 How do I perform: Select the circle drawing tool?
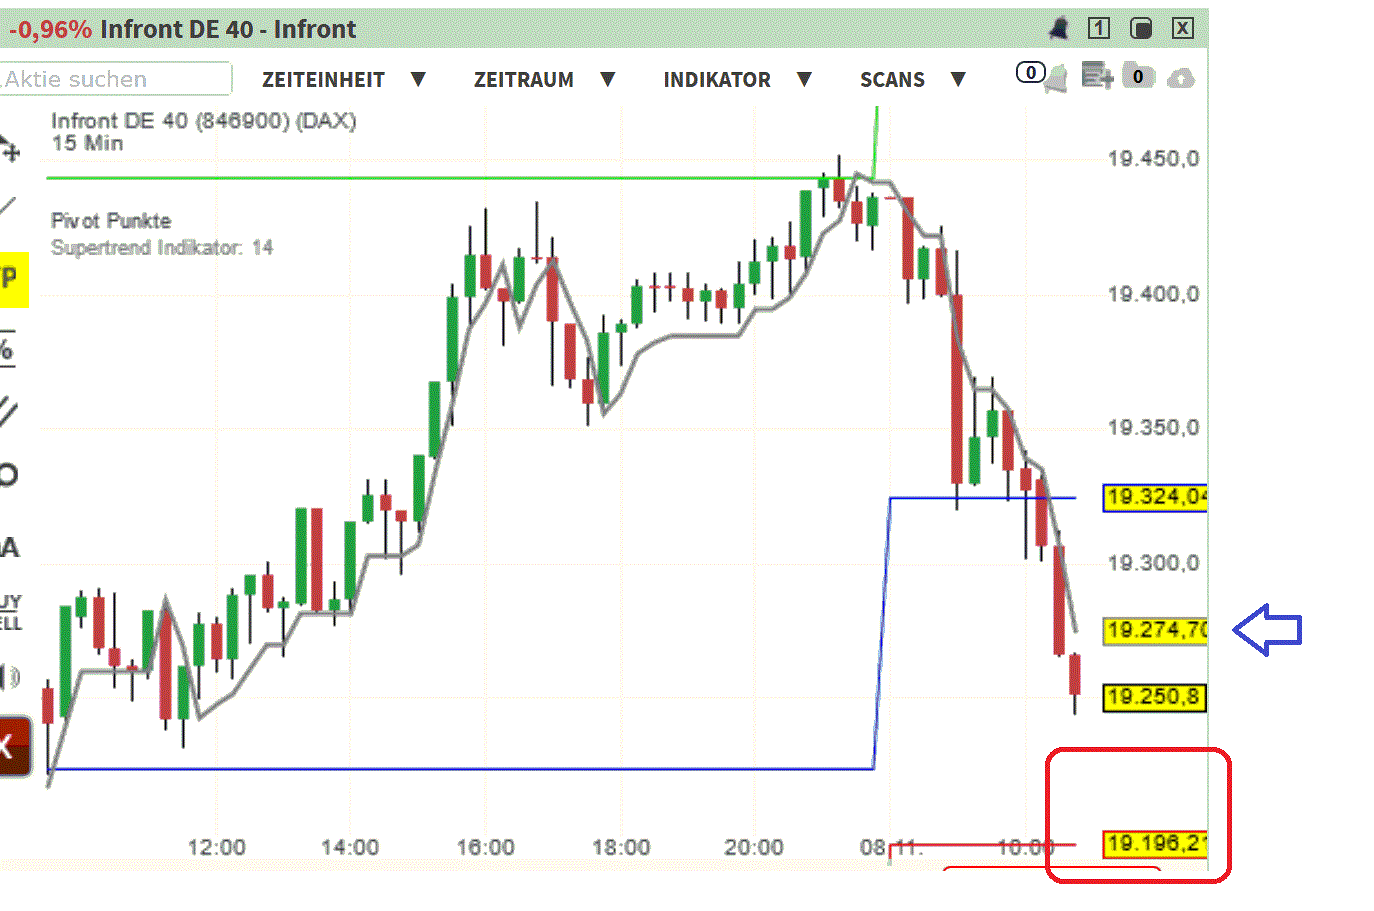[x=8, y=475]
